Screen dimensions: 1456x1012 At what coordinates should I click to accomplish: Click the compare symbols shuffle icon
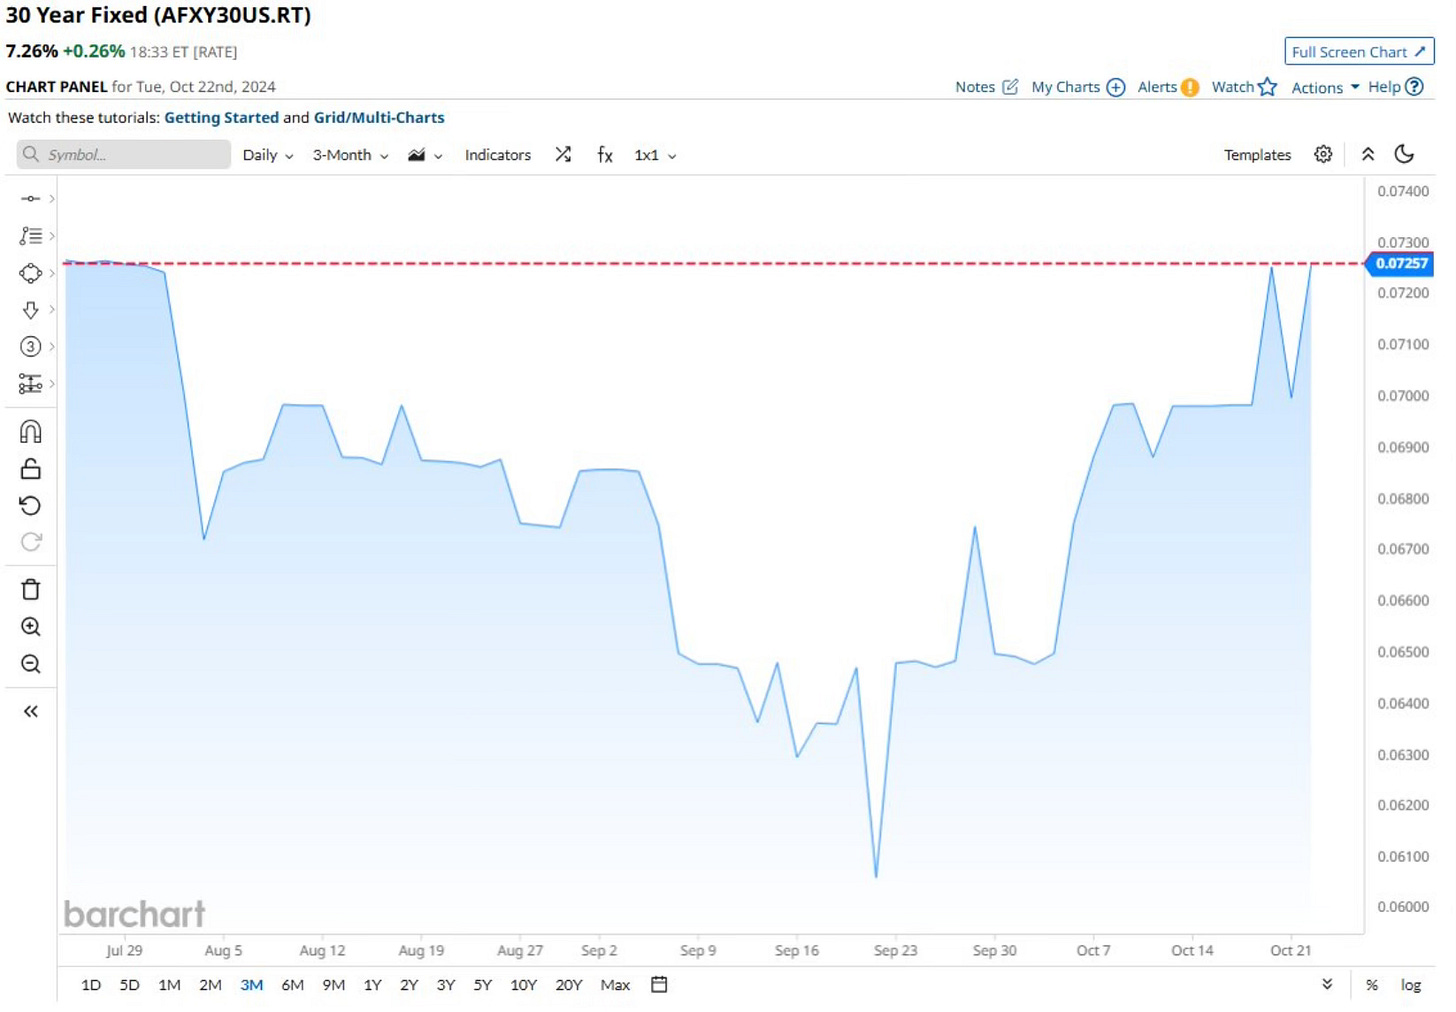[564, 155]
